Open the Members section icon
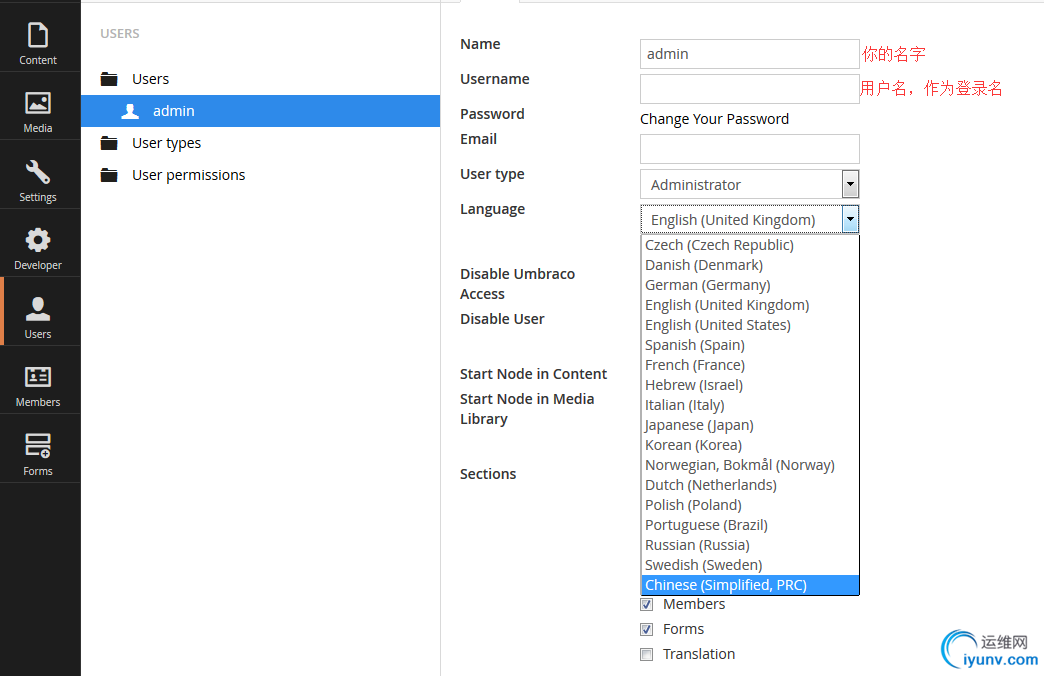 pyautogui.click(x=38, y=377)
